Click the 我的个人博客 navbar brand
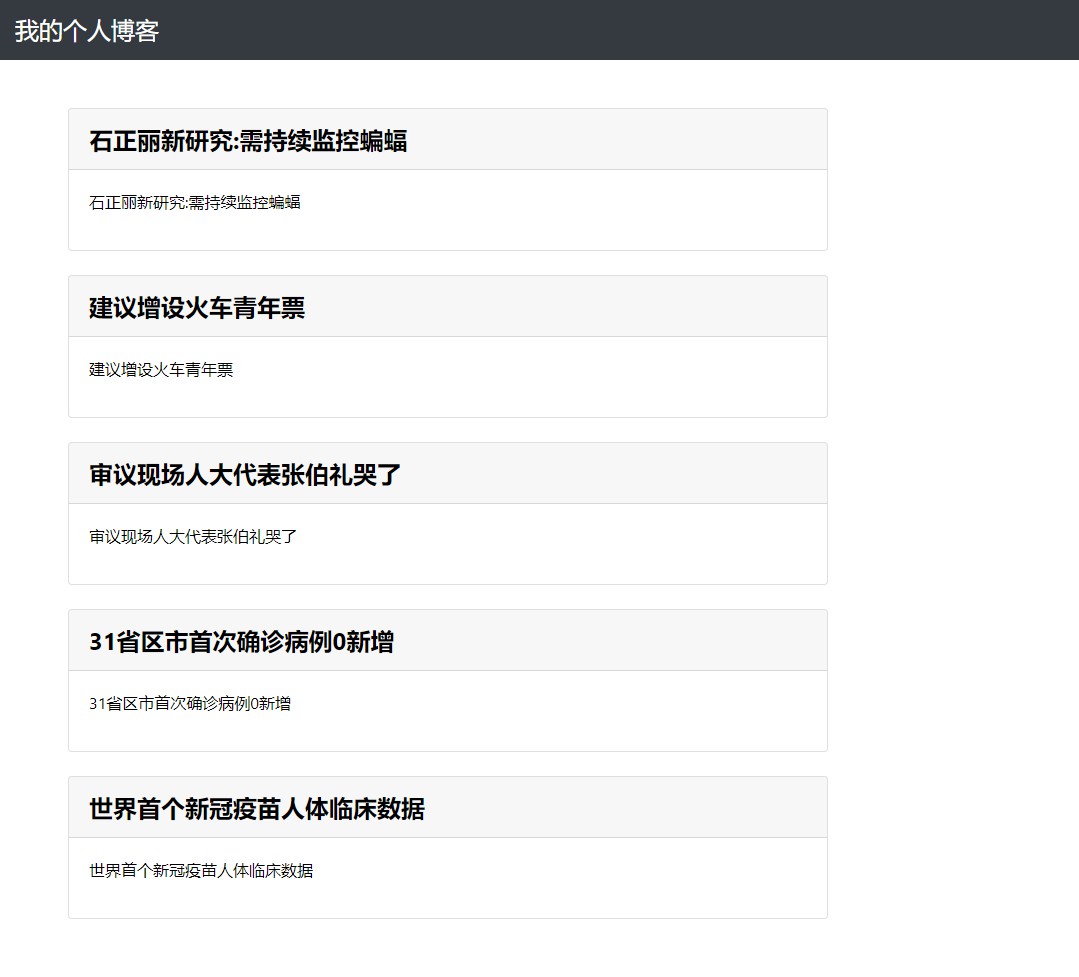This screenshot has width=1079, height=977. click(x=87, y=31)
